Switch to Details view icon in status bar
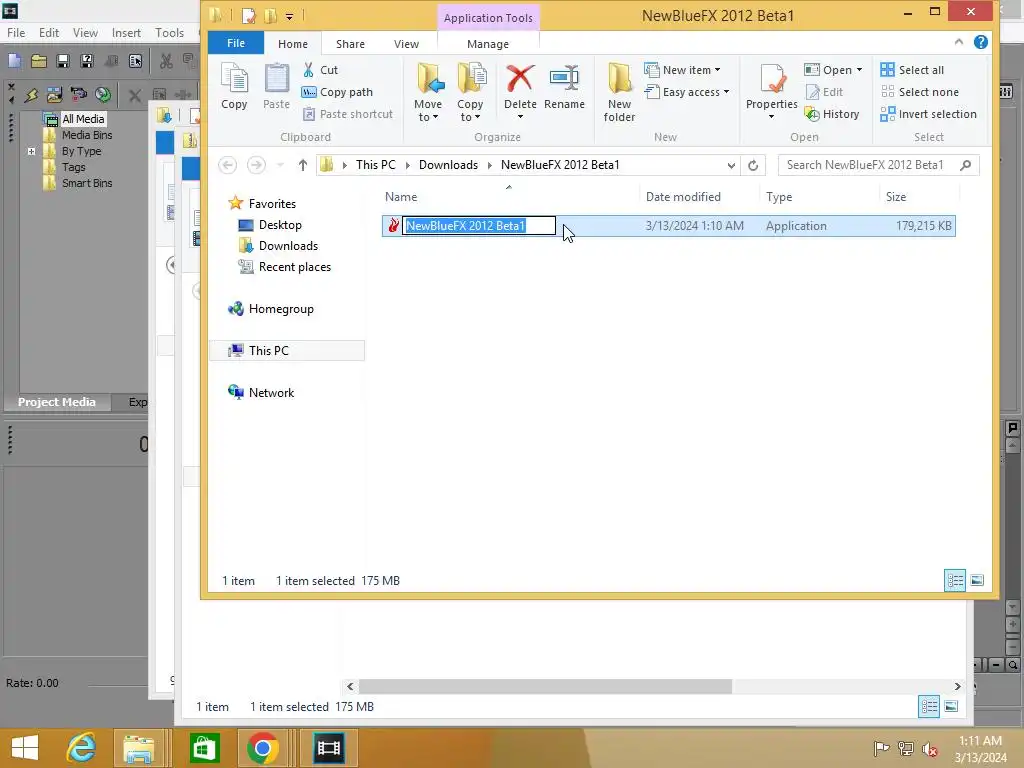This screenshot has height=768, width=1024. (x=955, y=581)
